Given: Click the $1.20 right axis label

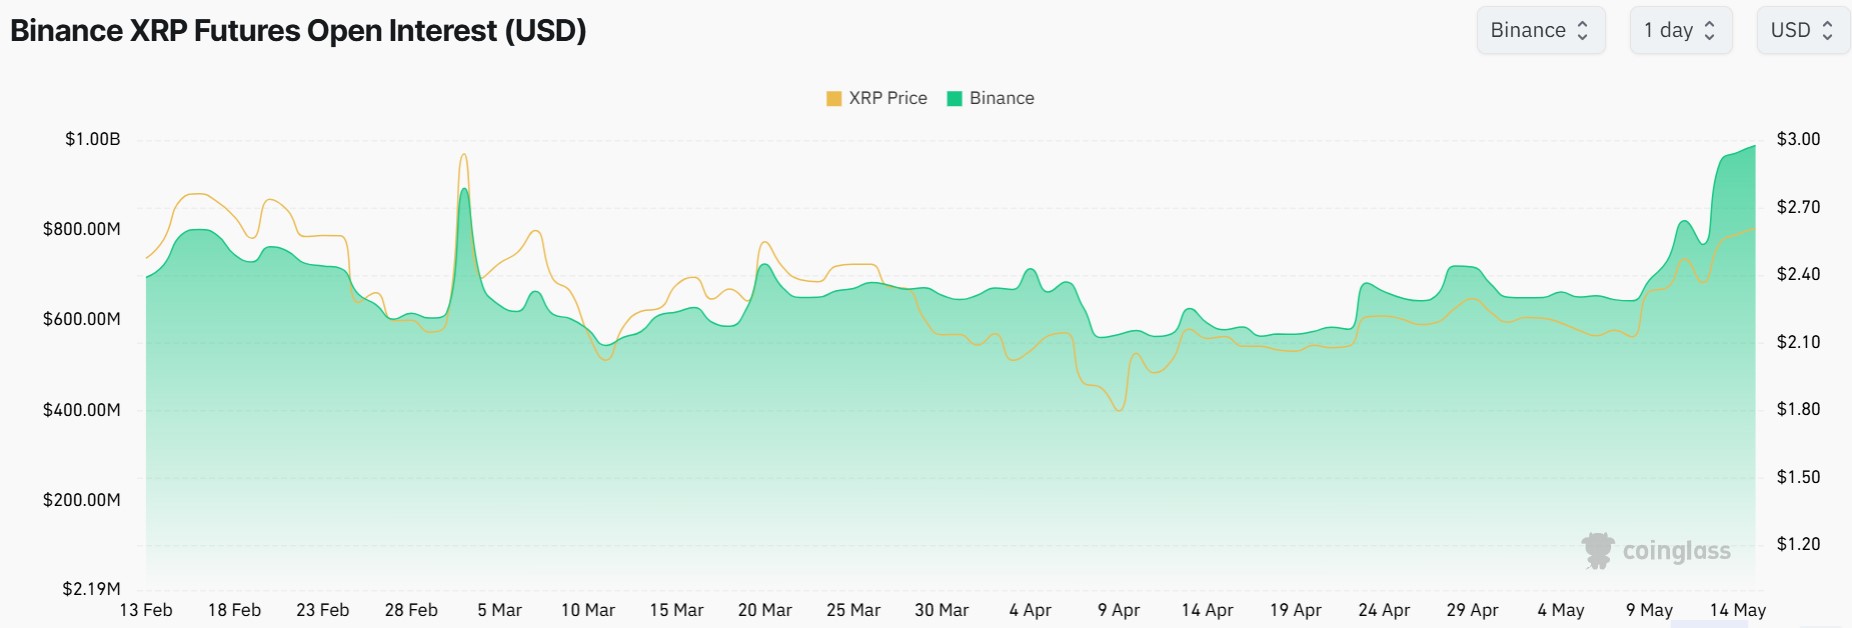Looking at the screenshot, I should 1798,544.
